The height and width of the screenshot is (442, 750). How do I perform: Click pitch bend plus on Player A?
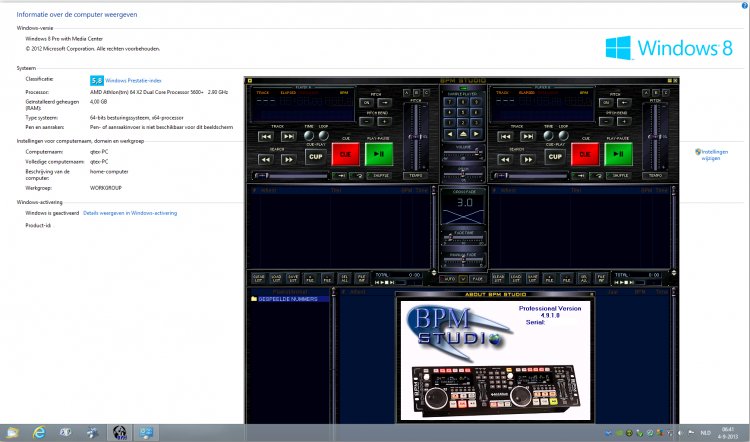[385, 122]
